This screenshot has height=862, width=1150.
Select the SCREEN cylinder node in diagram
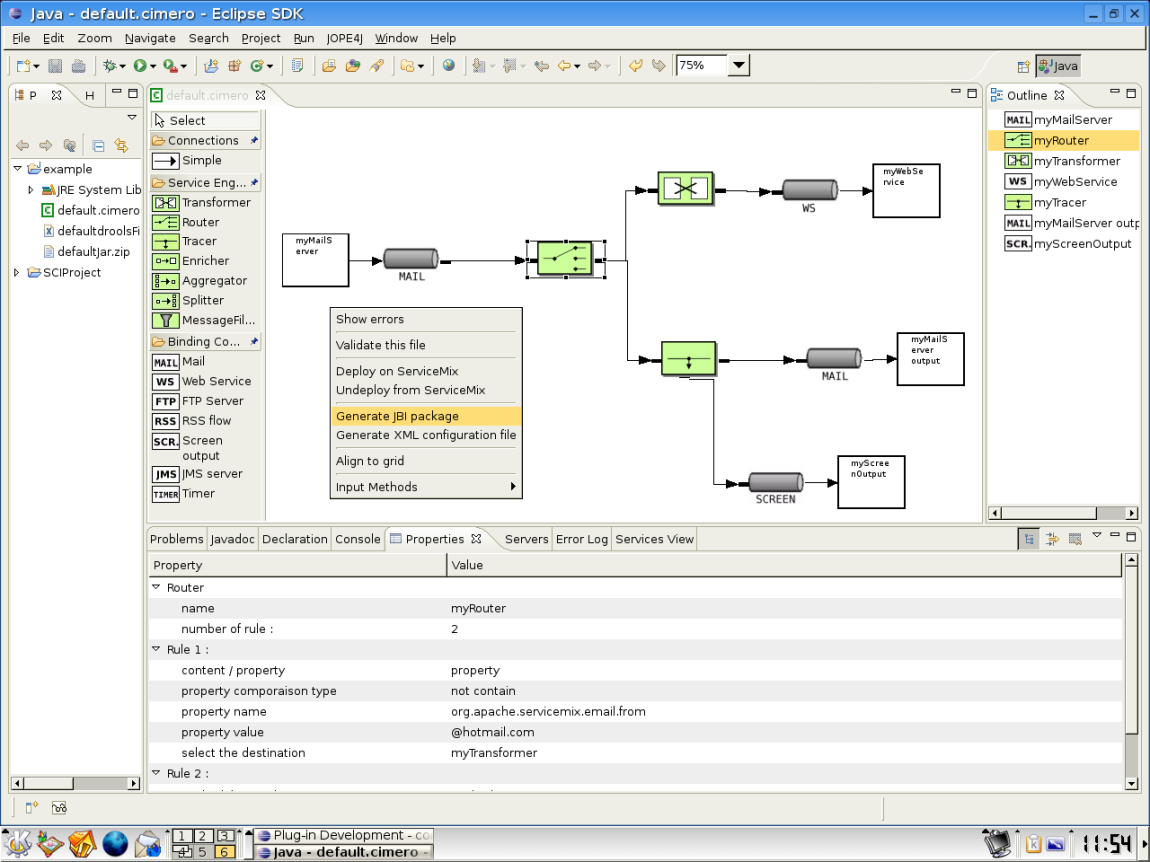(x=775, y=483)
